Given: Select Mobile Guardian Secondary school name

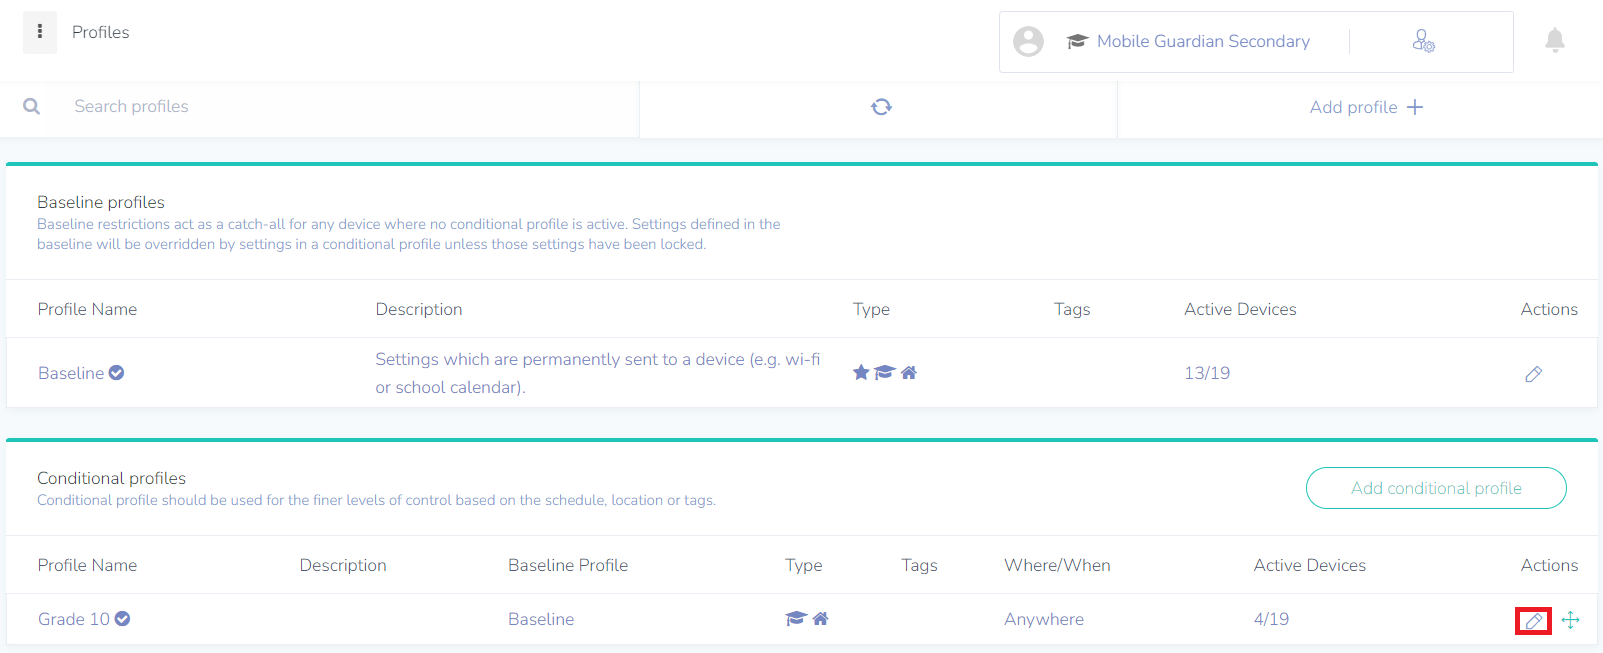Looking at the screenshot, I should tap(1203, 41).
